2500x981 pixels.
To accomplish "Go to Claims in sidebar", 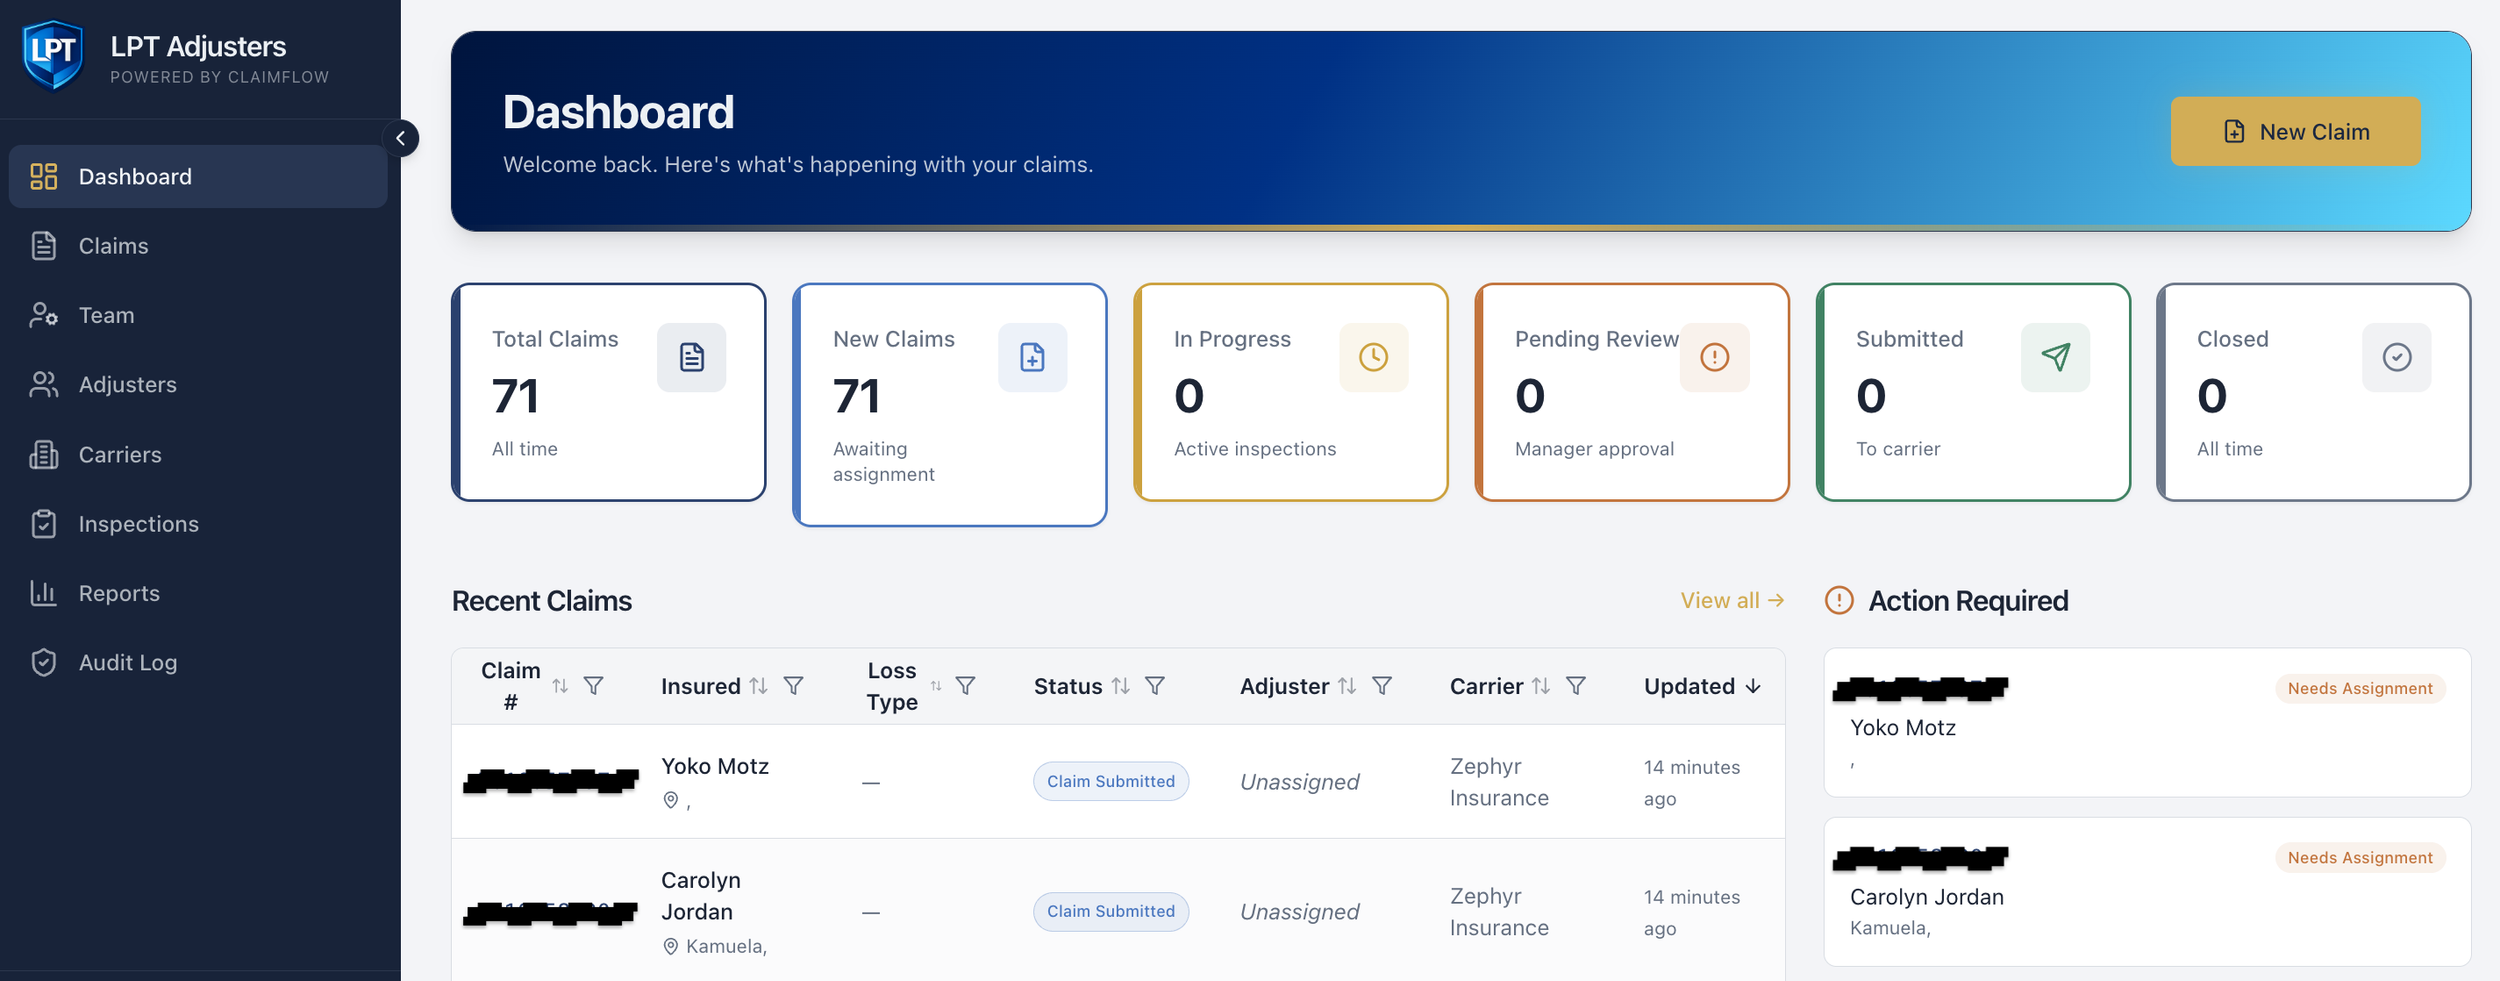I will click(x=198, y=246).
